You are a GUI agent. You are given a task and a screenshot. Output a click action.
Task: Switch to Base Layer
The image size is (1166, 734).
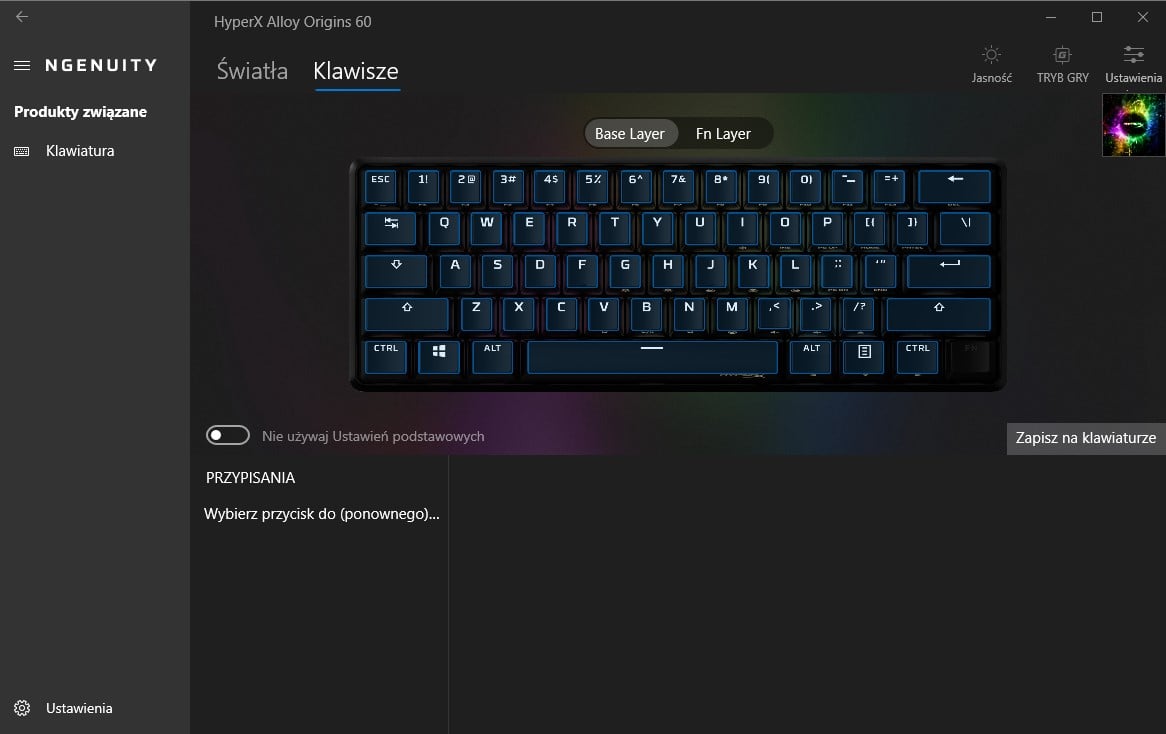coord(630,134)
